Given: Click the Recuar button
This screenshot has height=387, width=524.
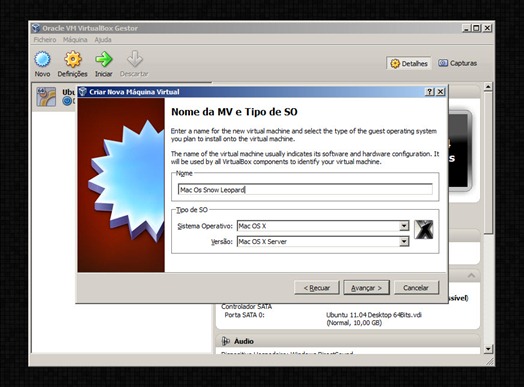Looking at the screenshot, I should tap(316, 288).
